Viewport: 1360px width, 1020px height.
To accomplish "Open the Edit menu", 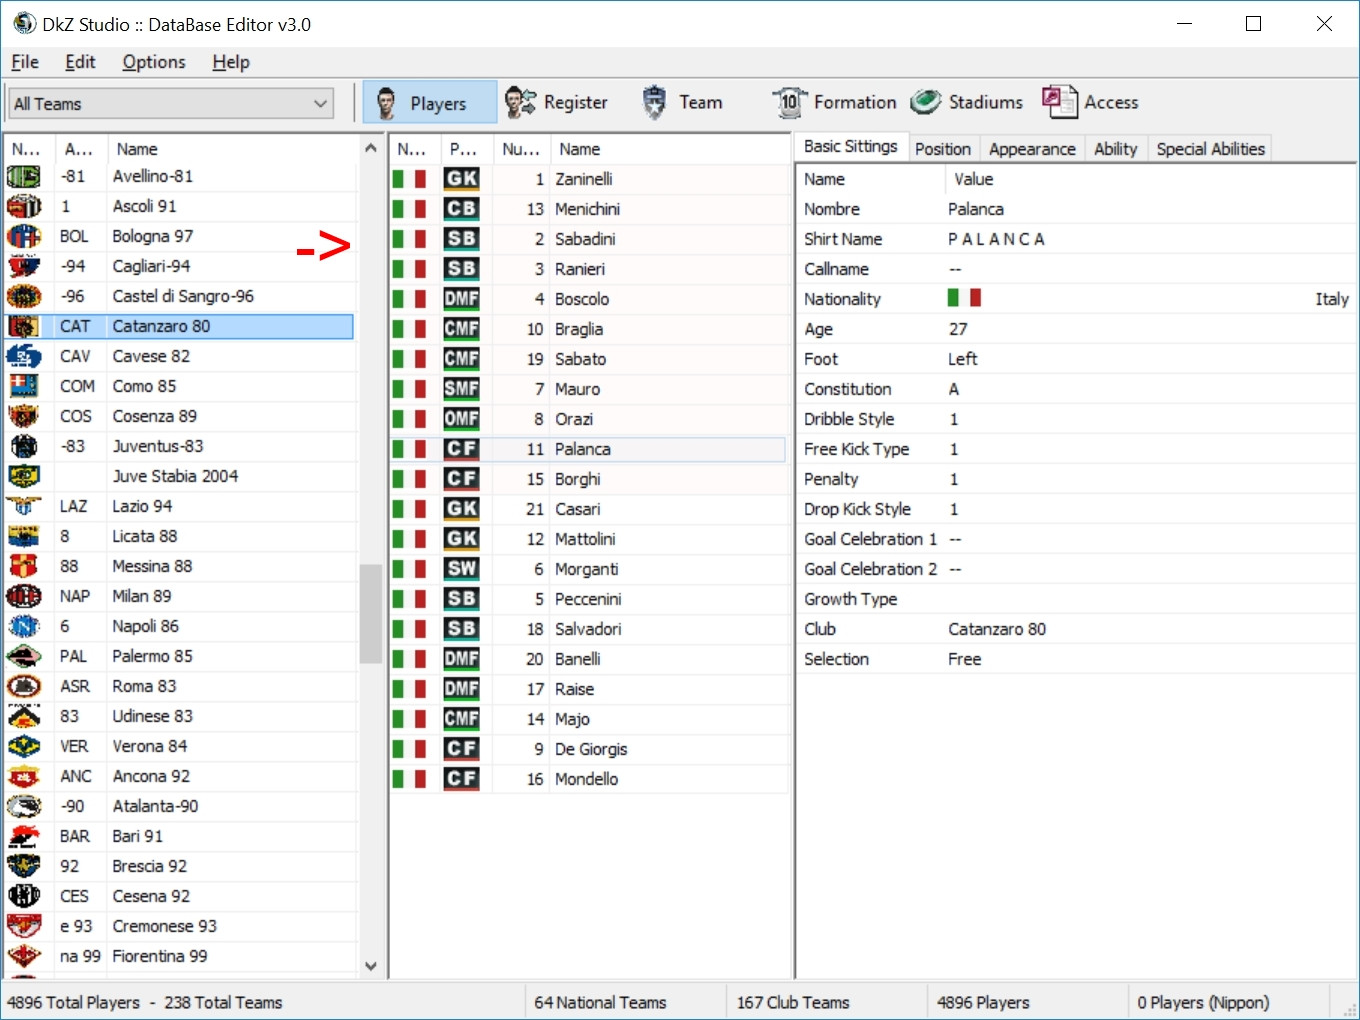I will coord(80,62).
